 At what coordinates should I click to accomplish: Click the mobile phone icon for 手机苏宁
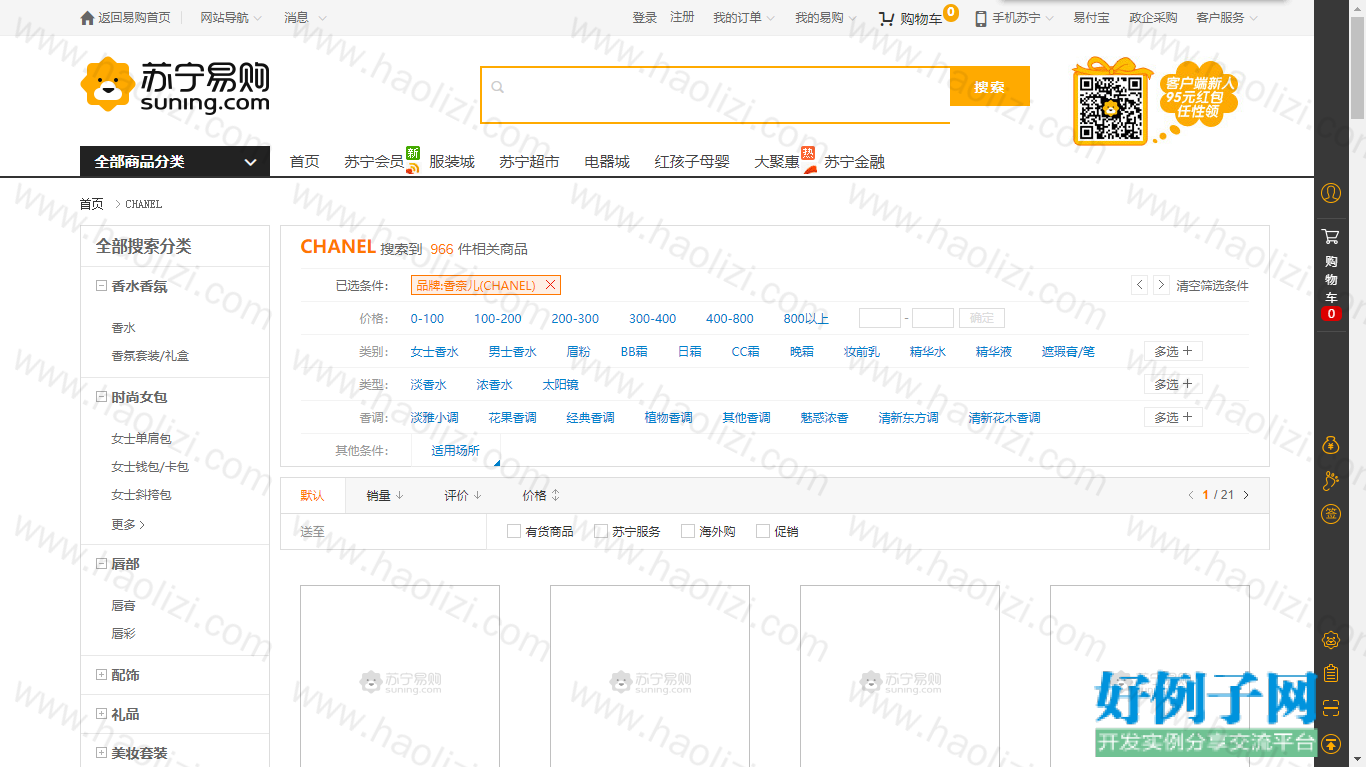point(981,18)
